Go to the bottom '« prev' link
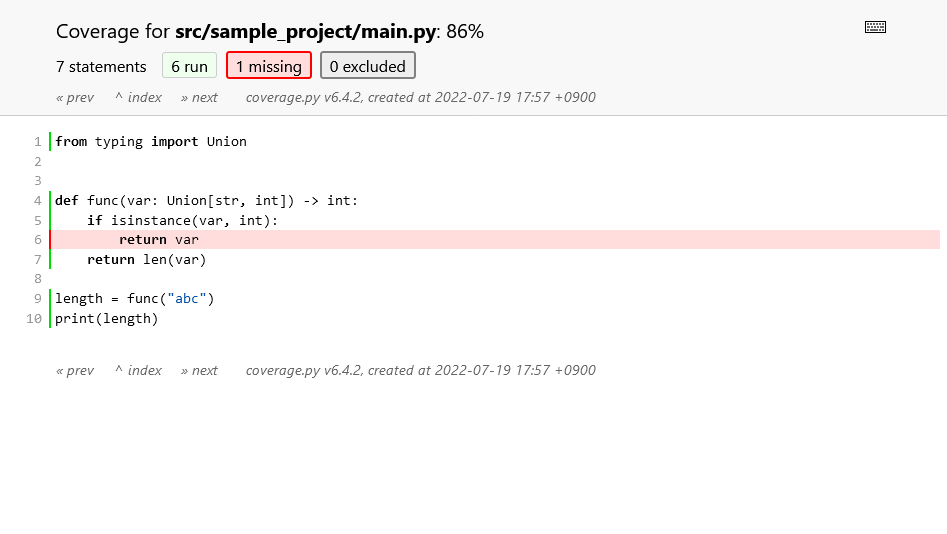 pyautogui.click(x=75, y=370)
